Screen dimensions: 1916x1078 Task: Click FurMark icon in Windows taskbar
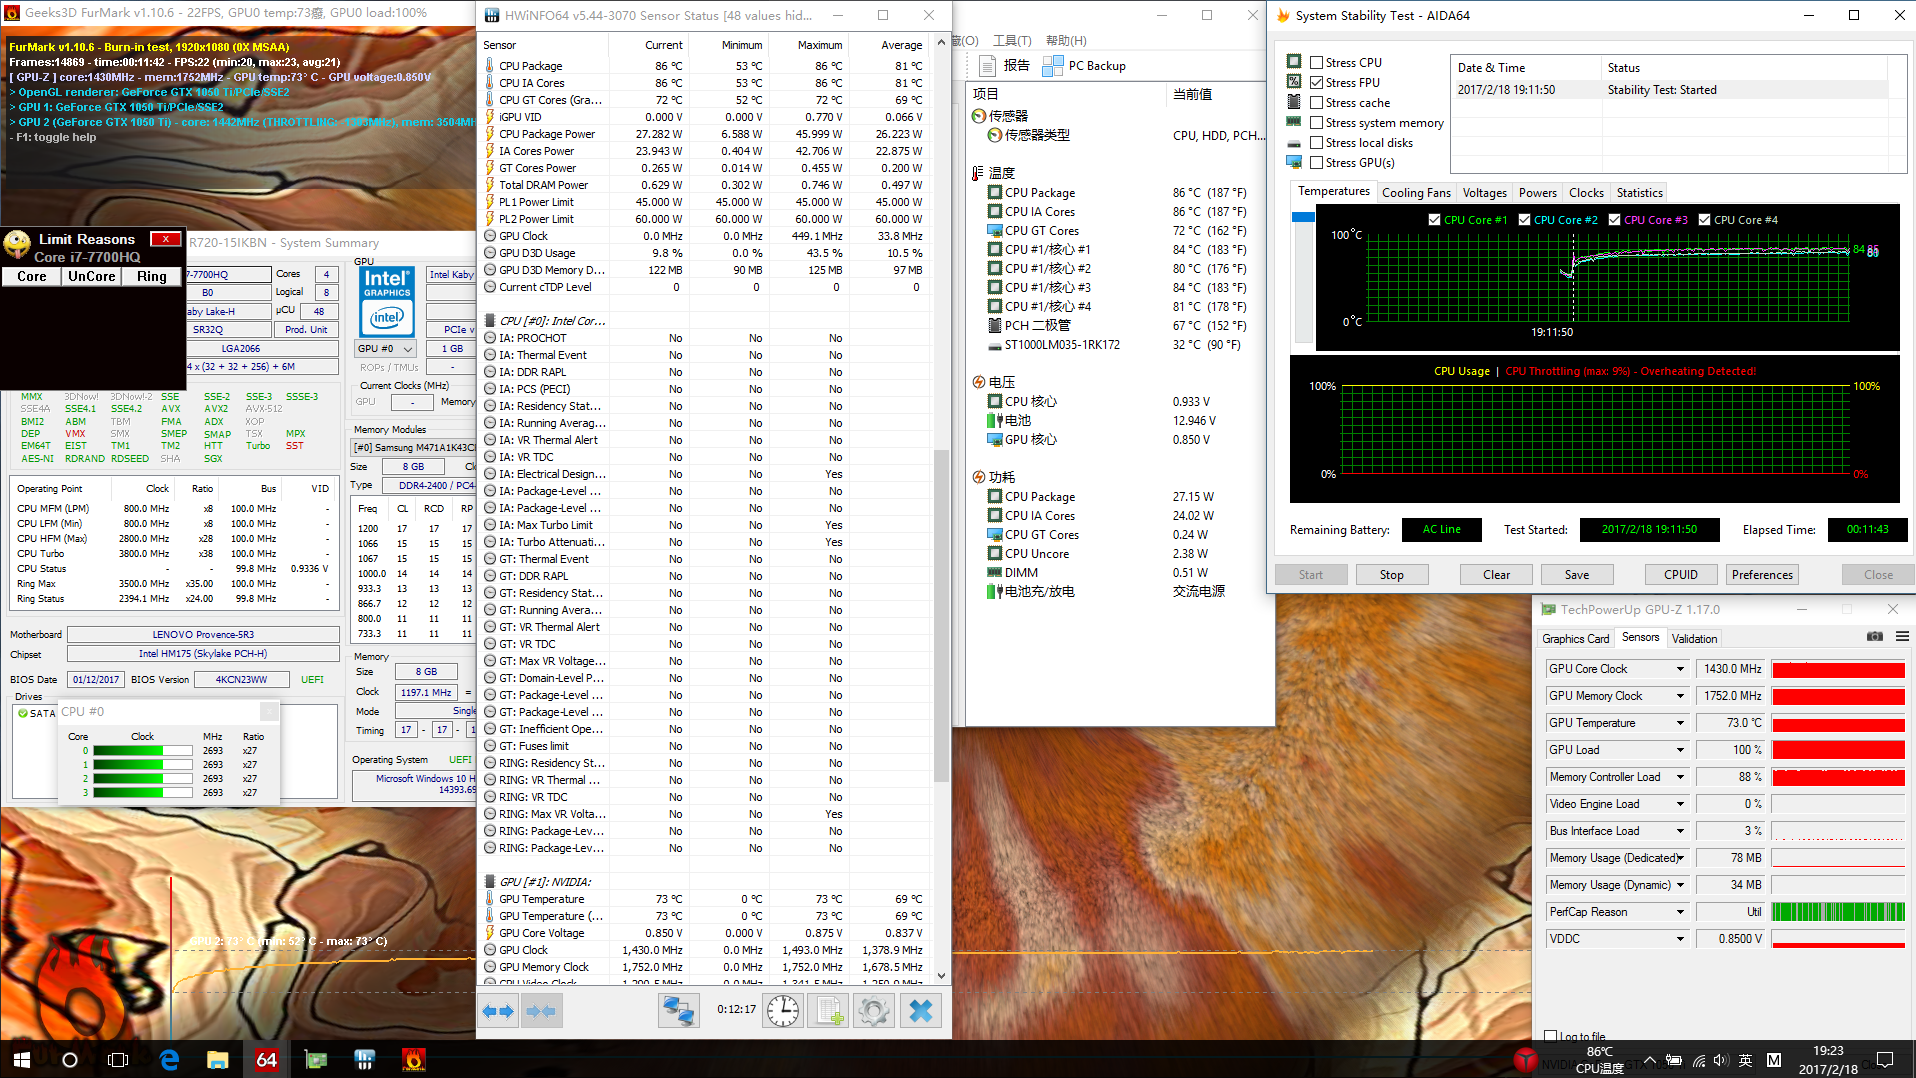413,1059
